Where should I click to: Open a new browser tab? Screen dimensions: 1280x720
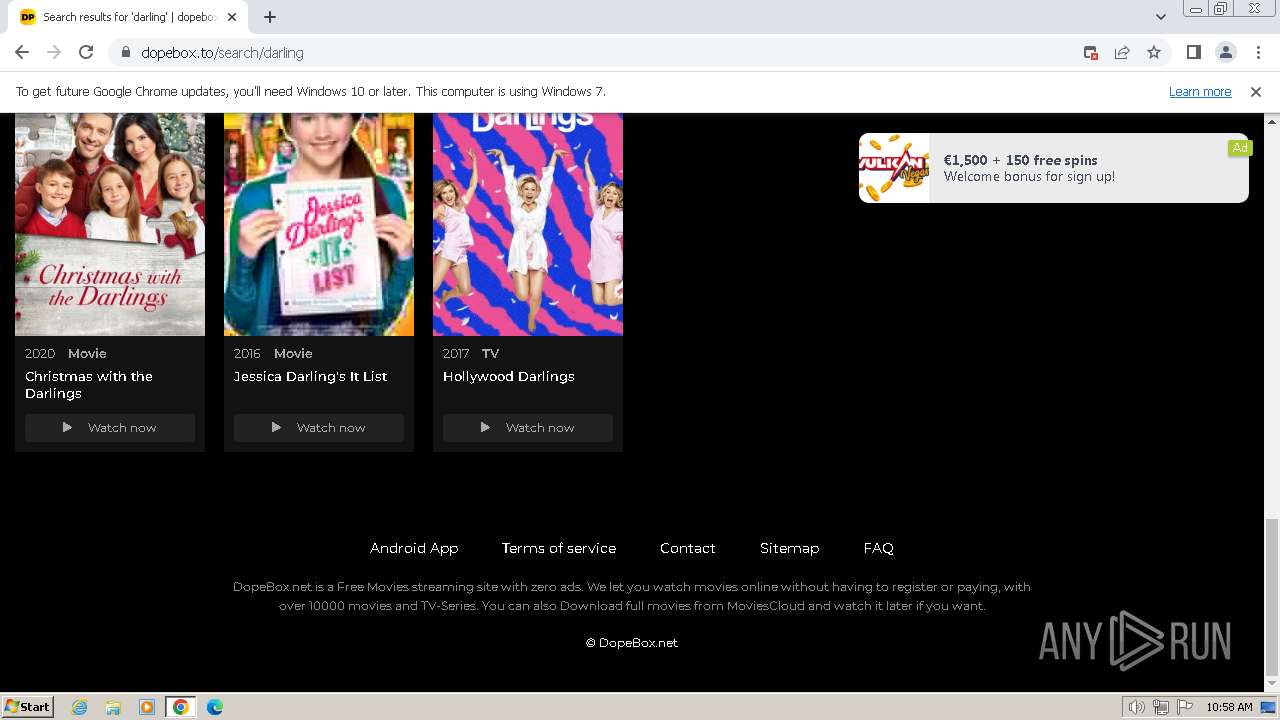coord(270,17)
